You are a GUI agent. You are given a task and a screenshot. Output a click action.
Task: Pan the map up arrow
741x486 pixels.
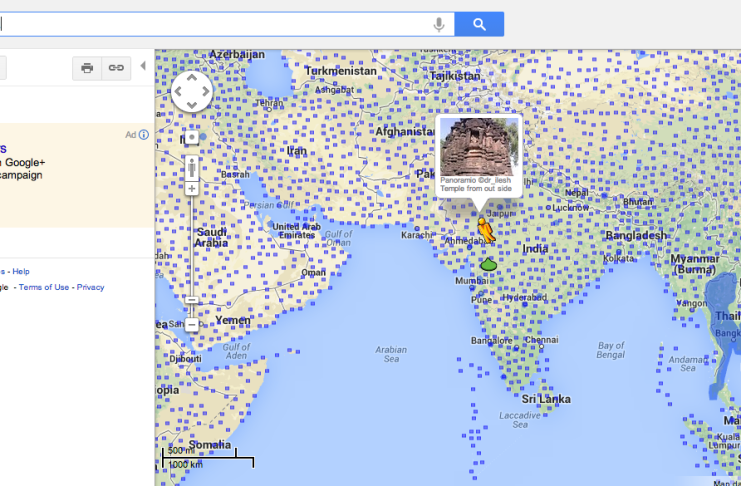[192, 79]
